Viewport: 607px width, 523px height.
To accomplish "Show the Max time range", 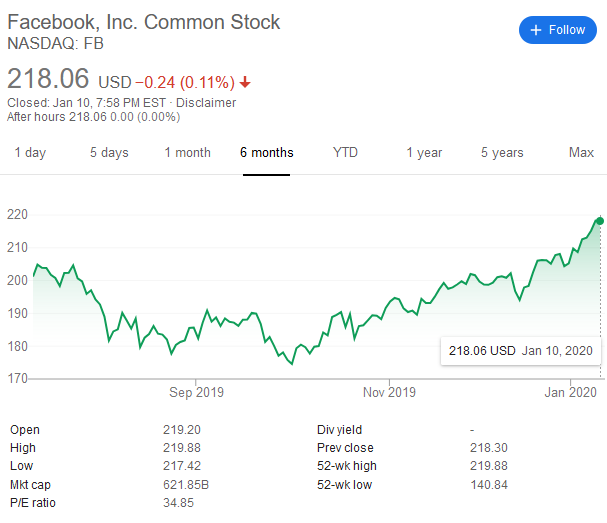I will click(x=581, y=153).
